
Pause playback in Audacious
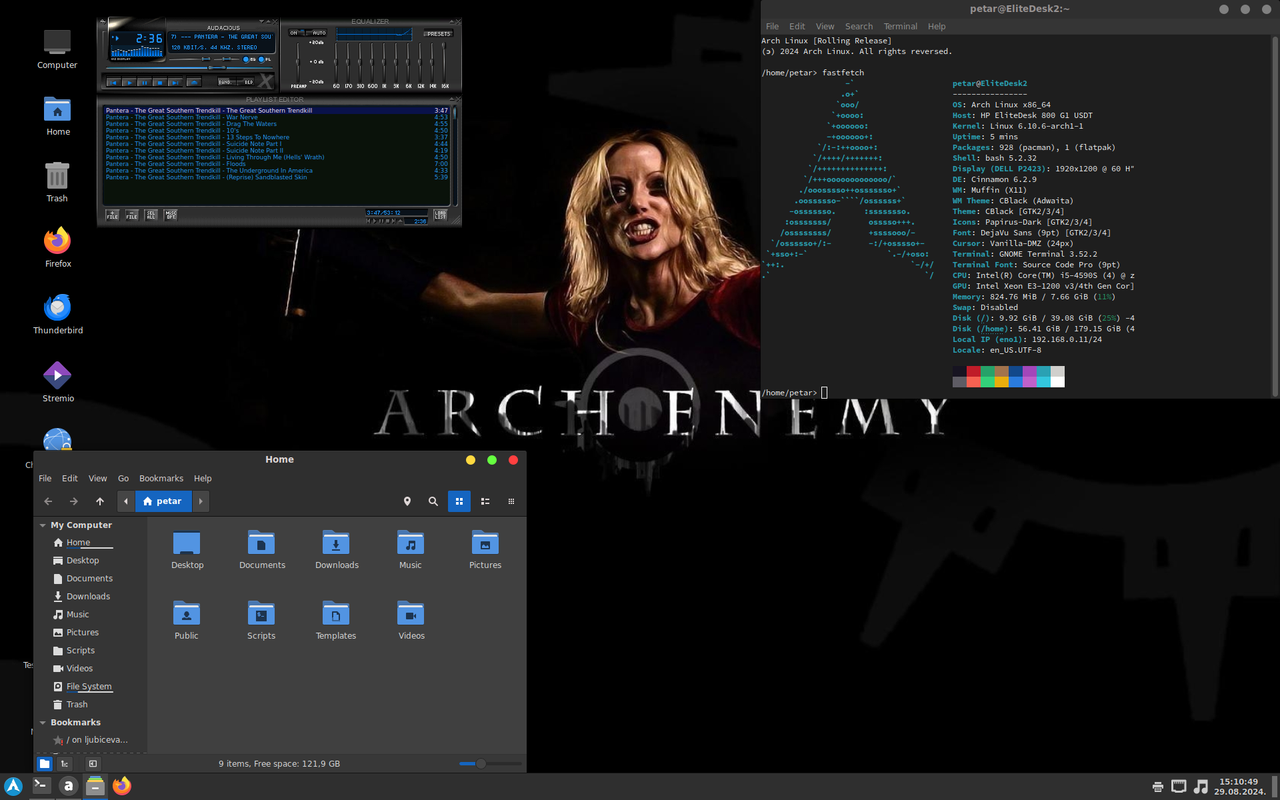pyautogui.click(x=144, y=83)
